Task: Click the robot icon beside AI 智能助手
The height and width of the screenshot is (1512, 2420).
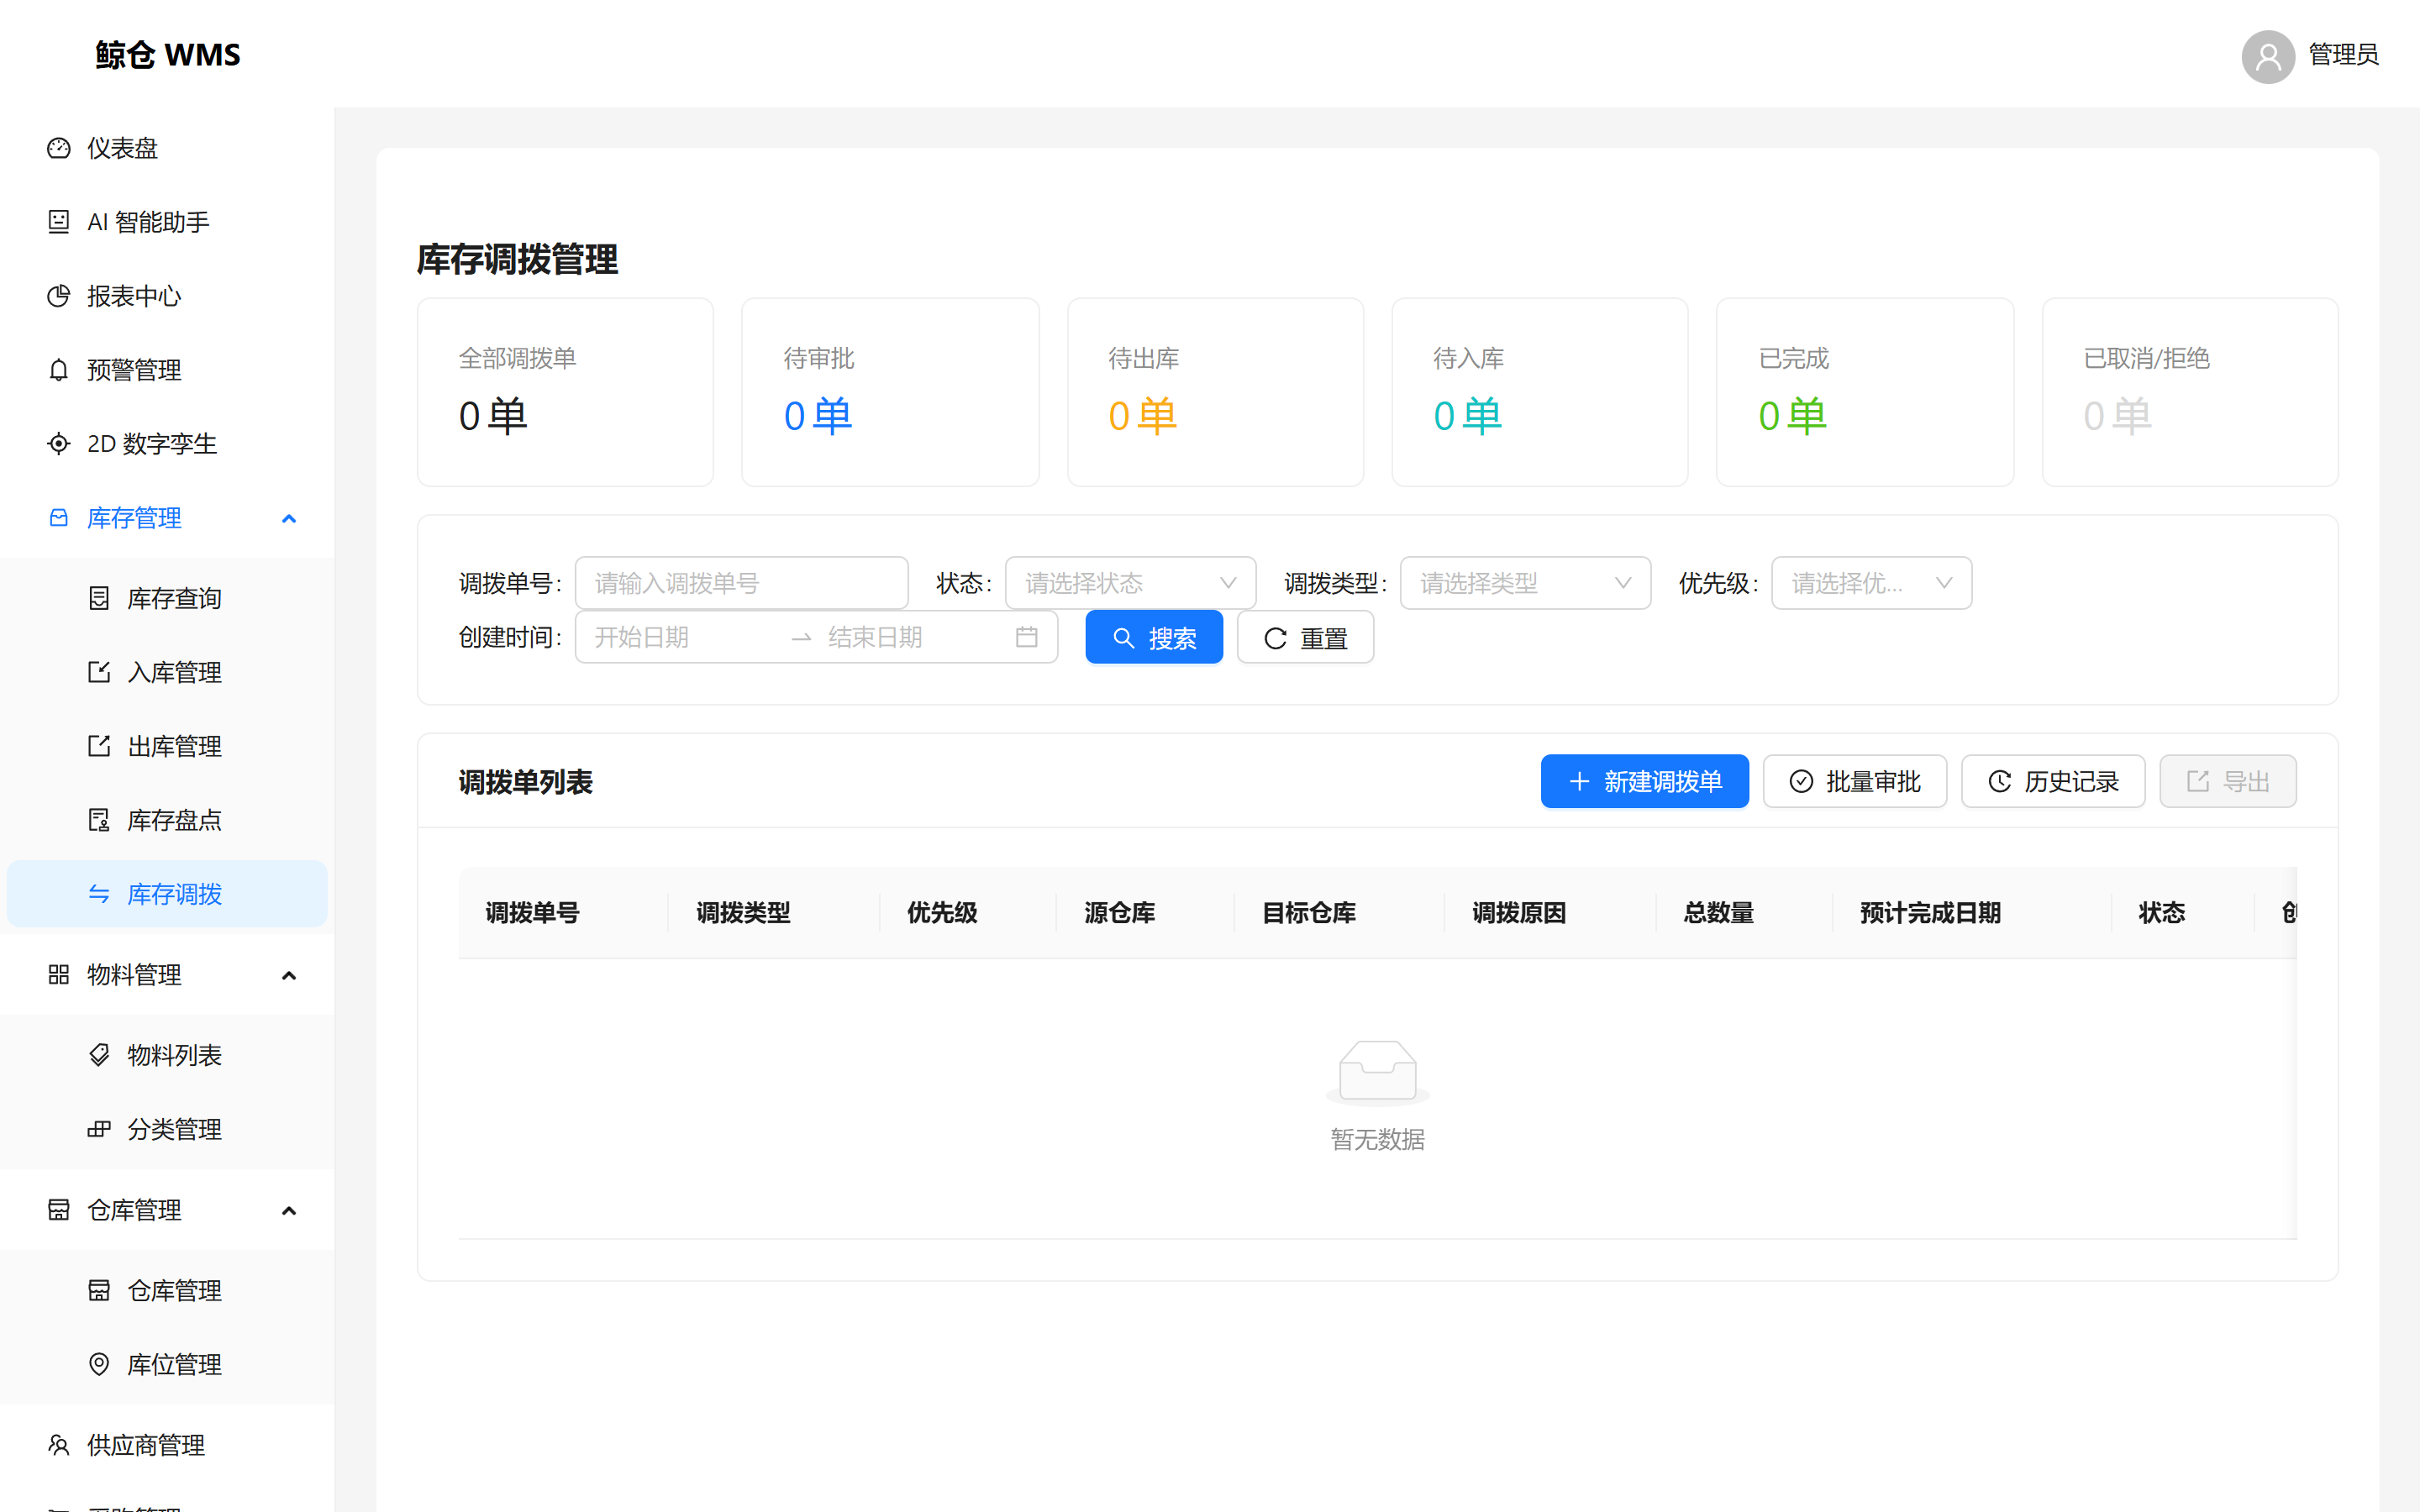Action: (59, 222)
